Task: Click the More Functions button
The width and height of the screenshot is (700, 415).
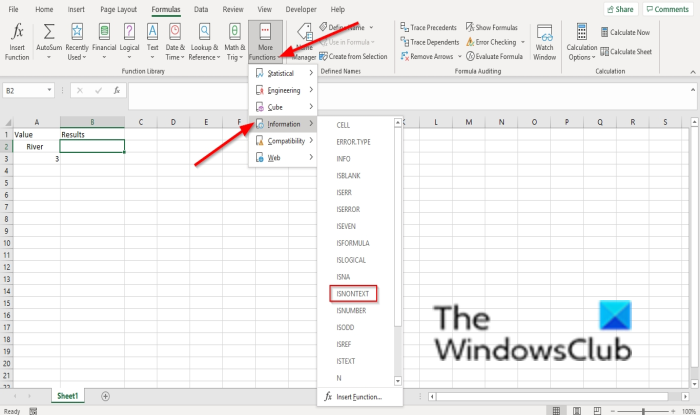Action: pyautogui.click(x=265, y=42)
